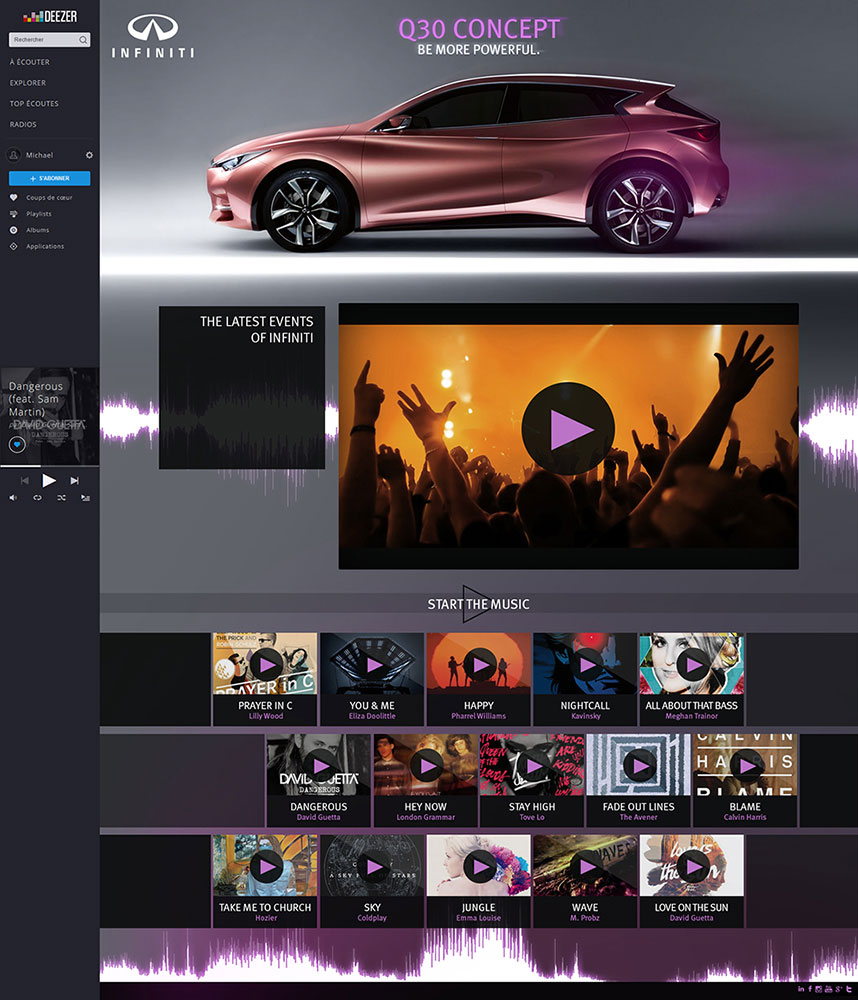The width and height of the screenshot is (858, 1000).
Task: Play Dangerous by David Guetta tile
Action: [x=320, y=766]
